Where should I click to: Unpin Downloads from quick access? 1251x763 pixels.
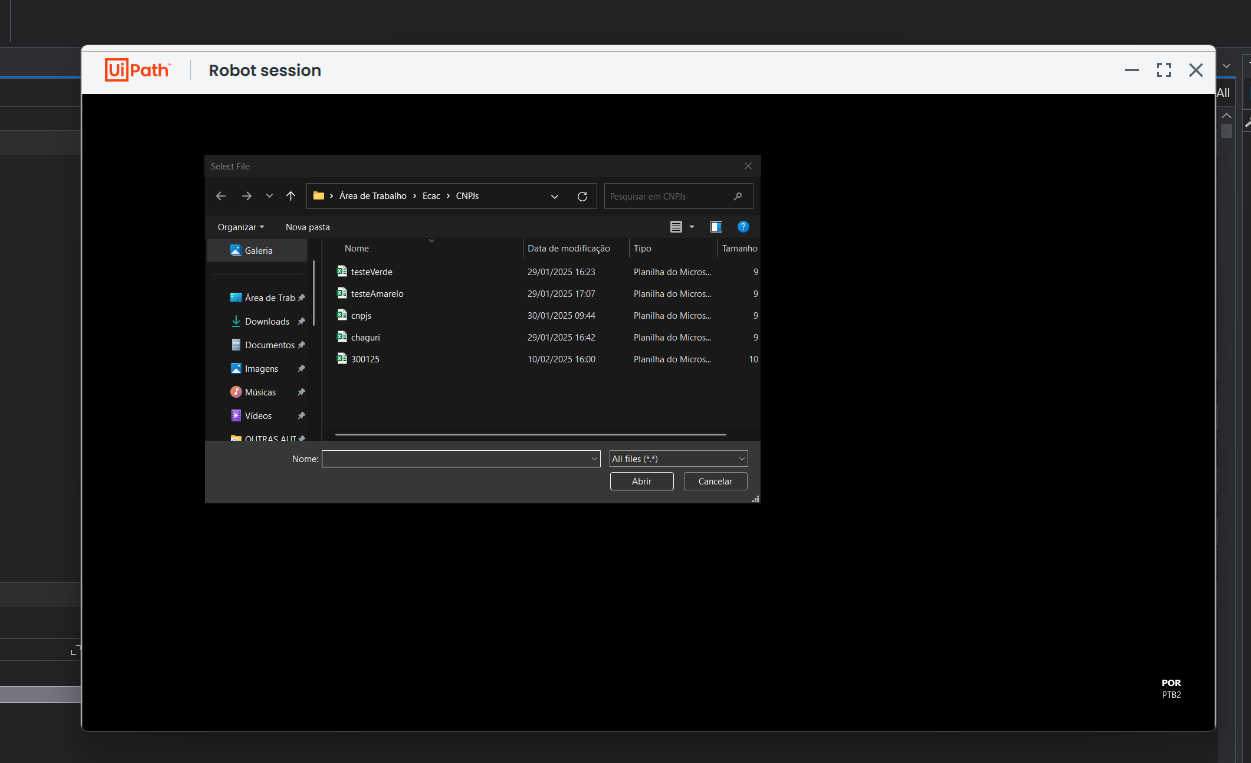coord(301,321)
